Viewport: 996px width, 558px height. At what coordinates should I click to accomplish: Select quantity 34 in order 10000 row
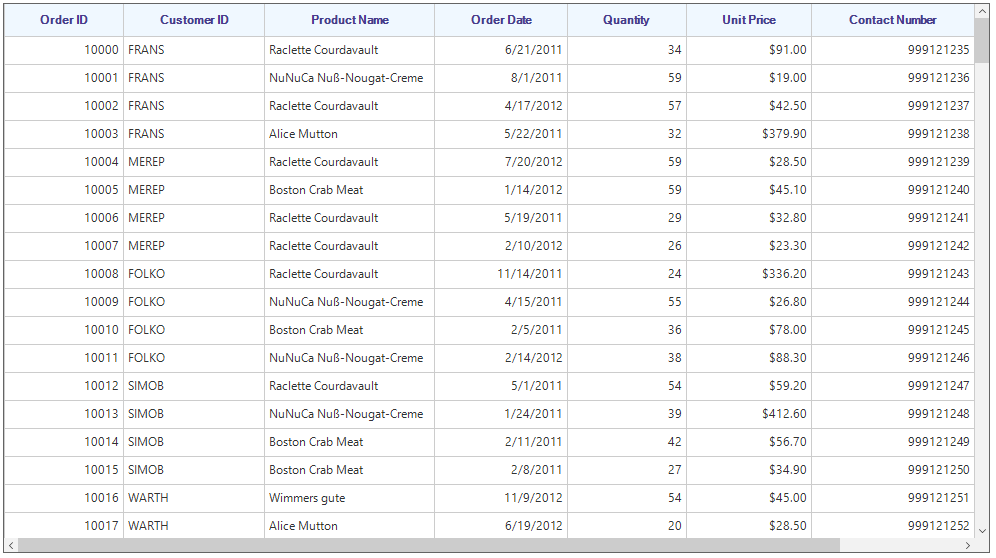[x=627, y=50]
